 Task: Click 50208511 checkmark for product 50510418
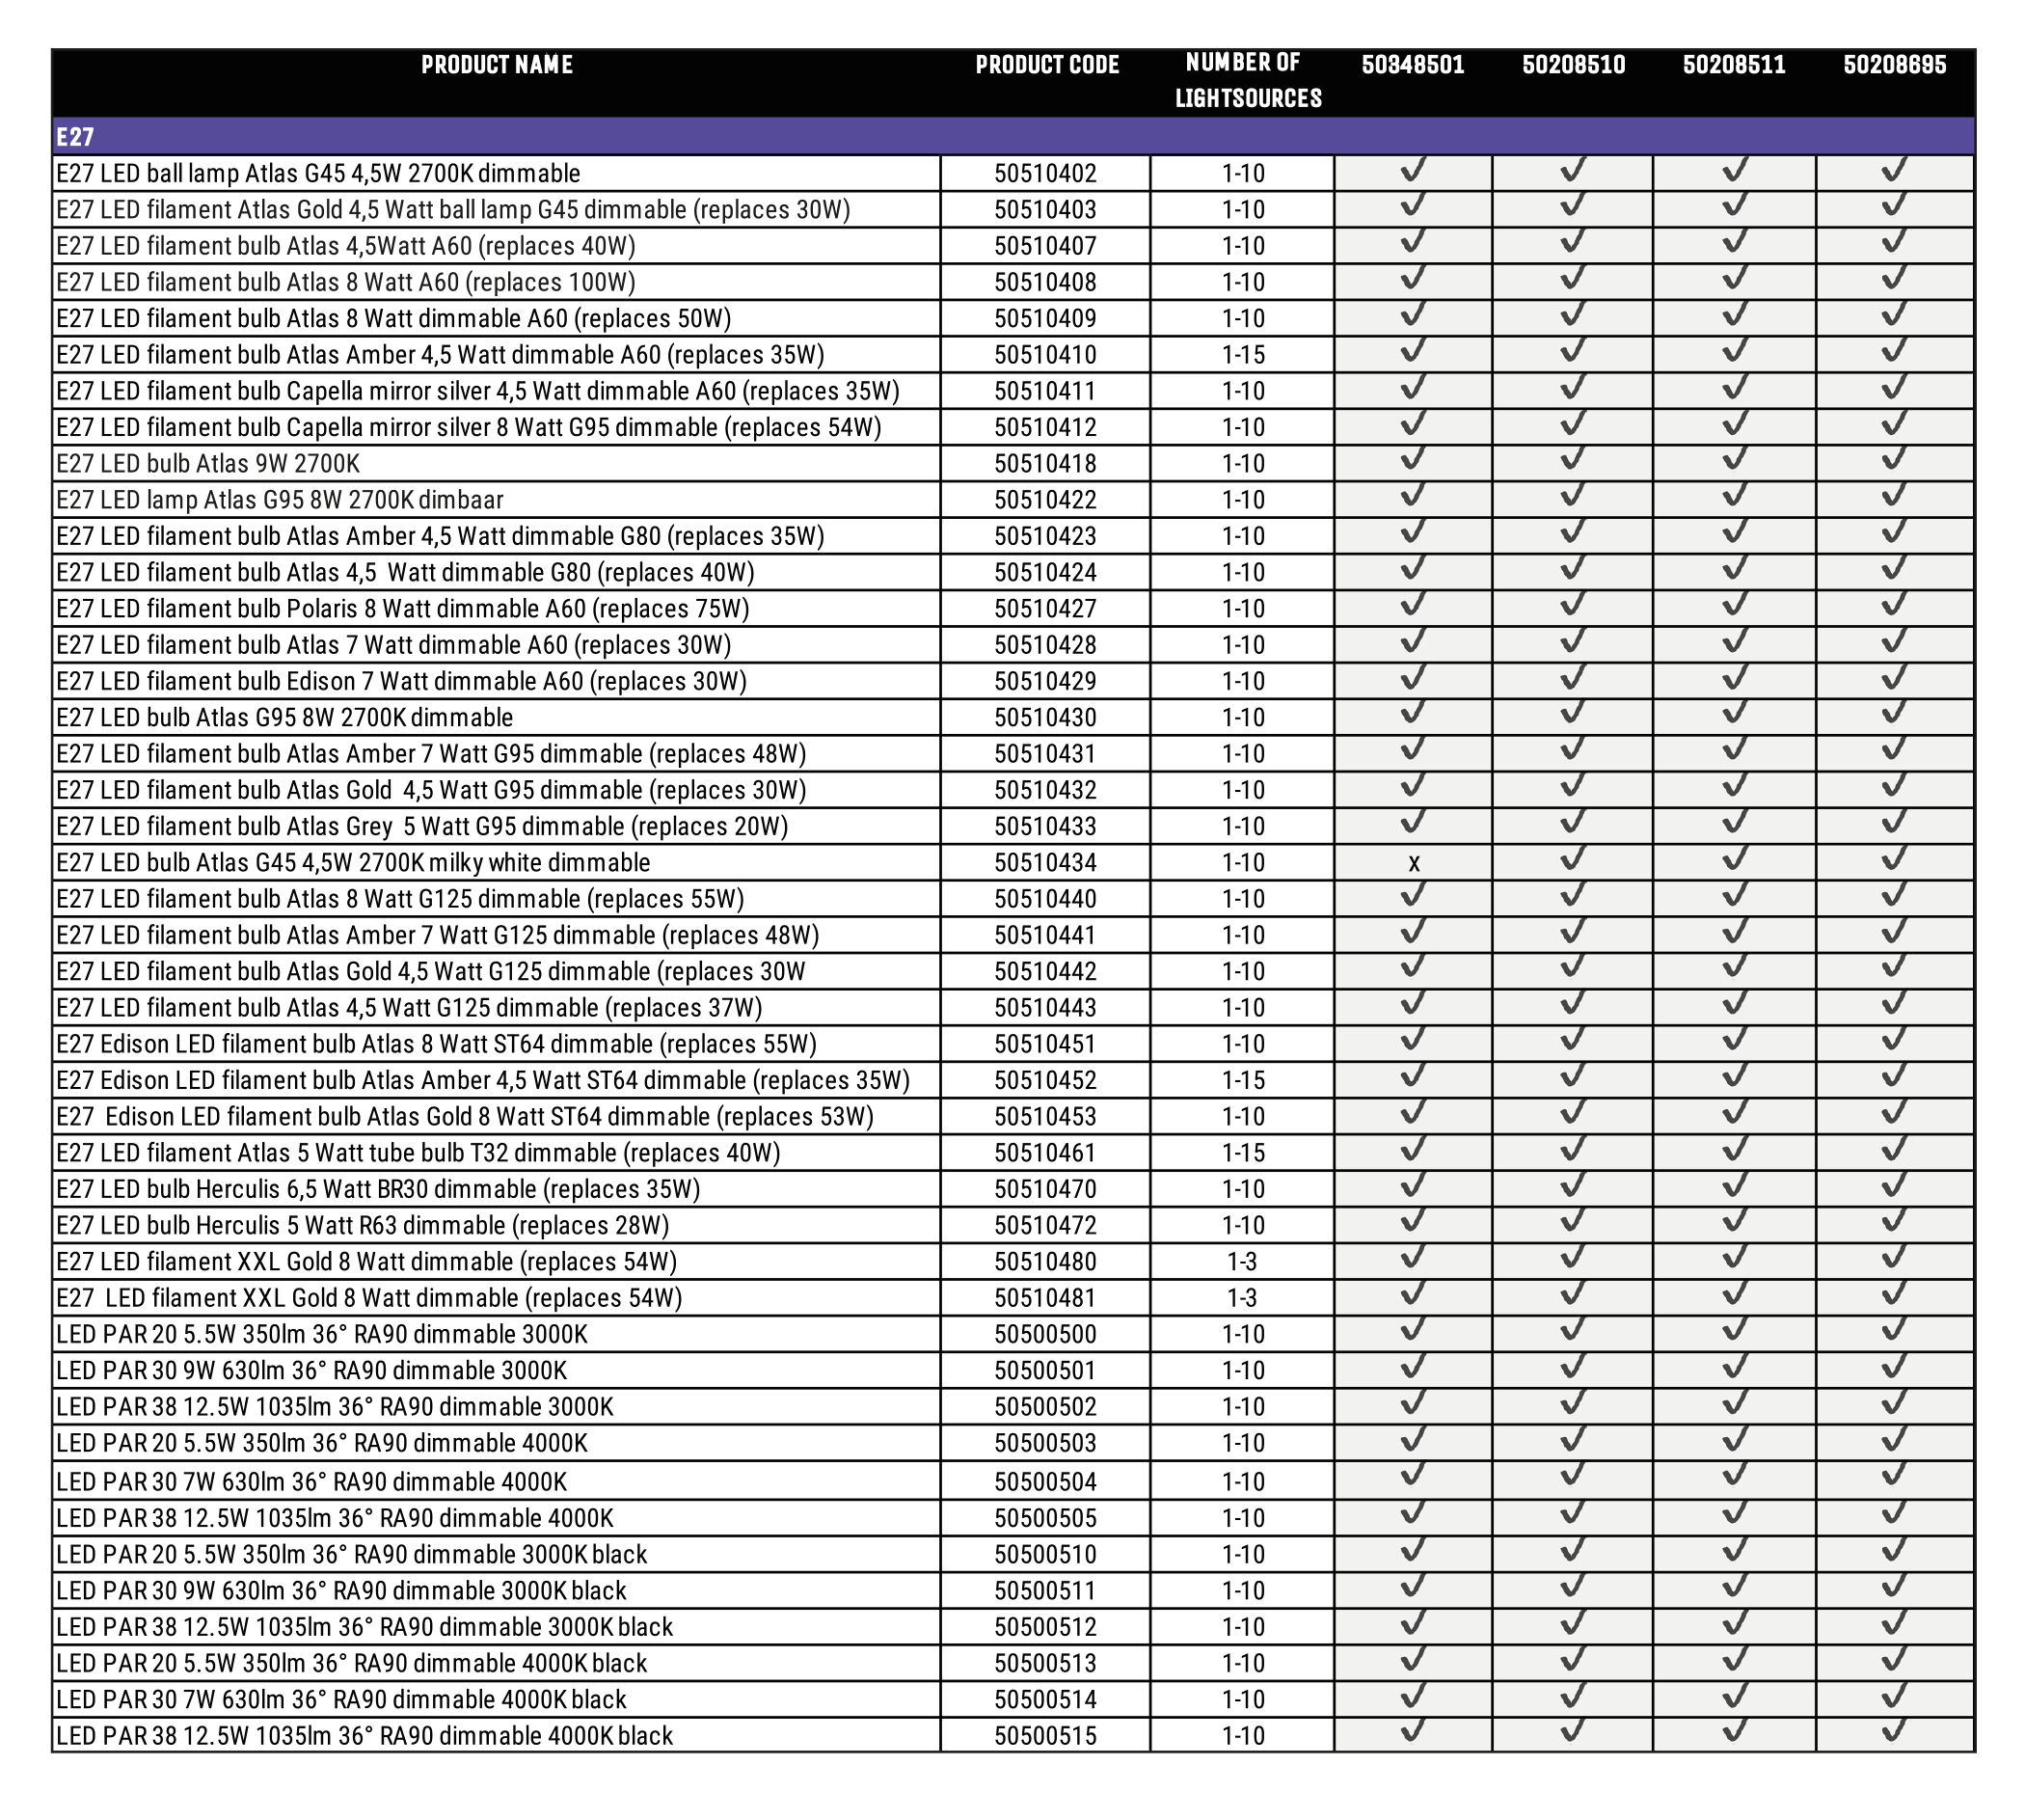pos(1734,461)
